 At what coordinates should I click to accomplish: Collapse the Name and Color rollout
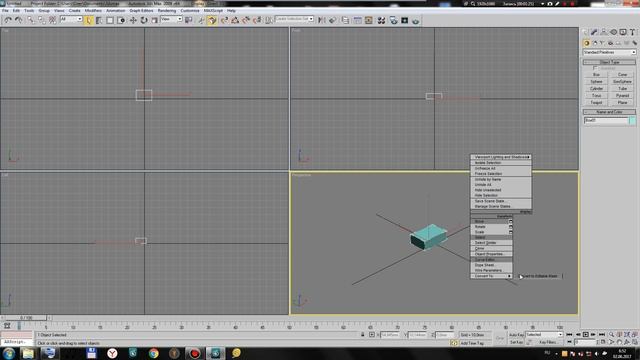(x=609, y=112)
